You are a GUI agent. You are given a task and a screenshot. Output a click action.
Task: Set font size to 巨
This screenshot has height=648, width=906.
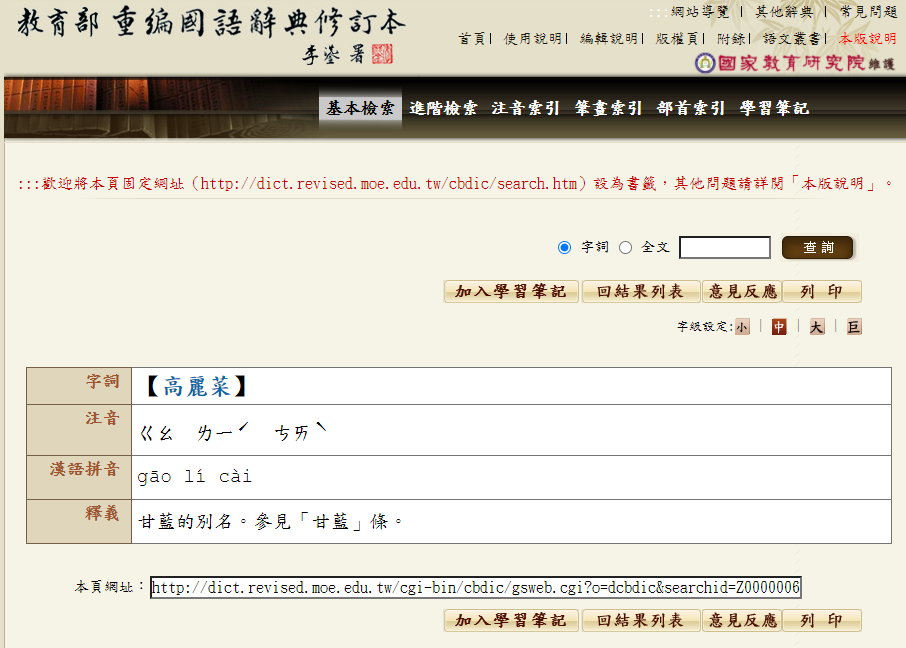pyautogui.click(x=854, y=327)
